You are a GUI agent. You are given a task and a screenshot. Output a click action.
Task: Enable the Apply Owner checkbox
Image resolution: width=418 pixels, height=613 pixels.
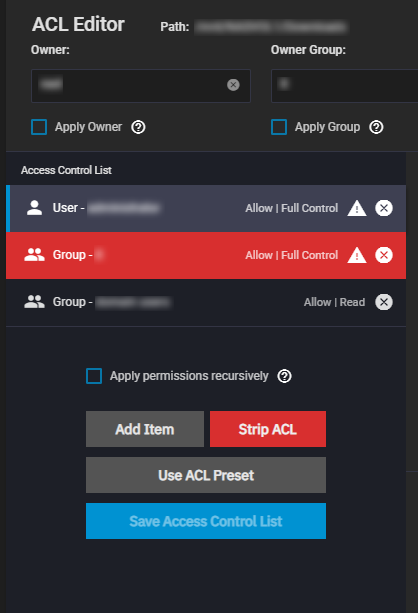point(39,127)
